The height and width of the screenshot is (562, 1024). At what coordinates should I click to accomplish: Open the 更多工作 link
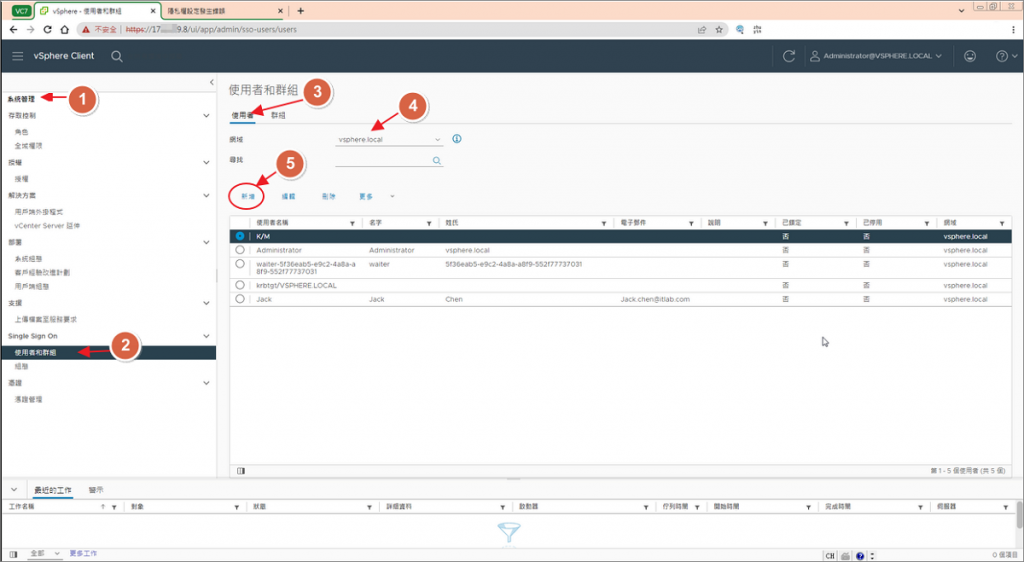[84, 554]
